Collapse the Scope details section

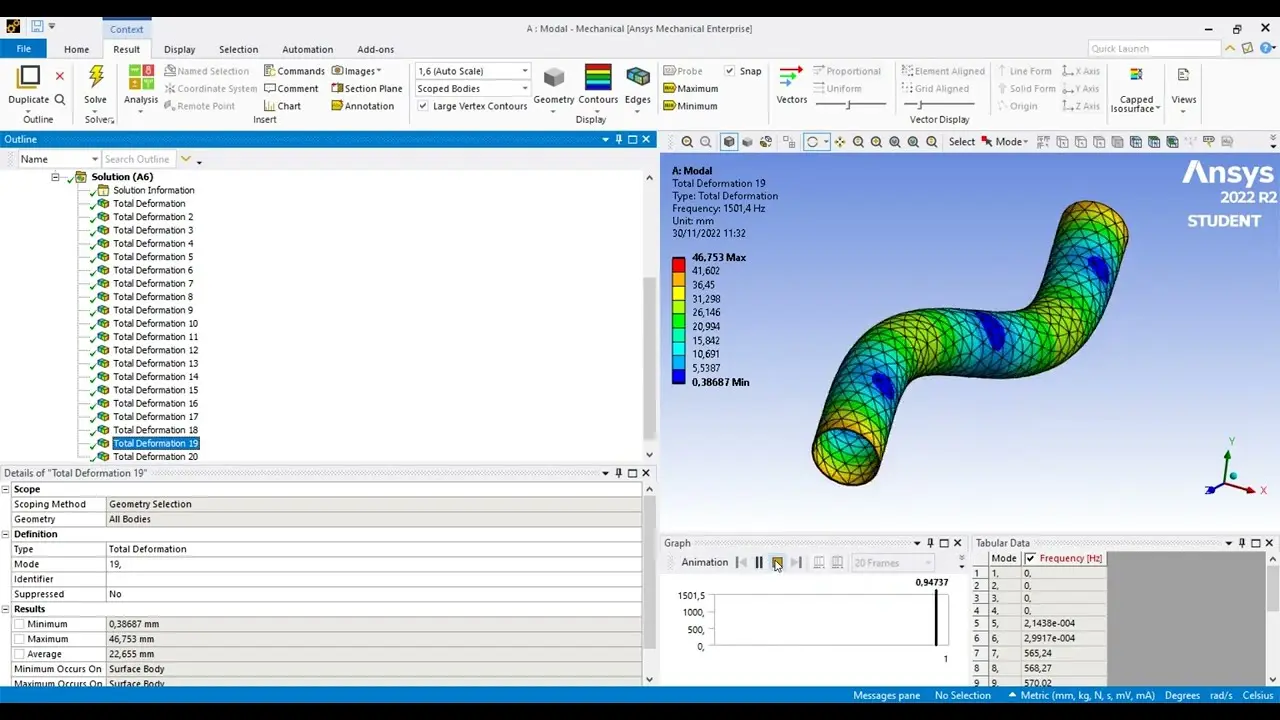(6, 489)
